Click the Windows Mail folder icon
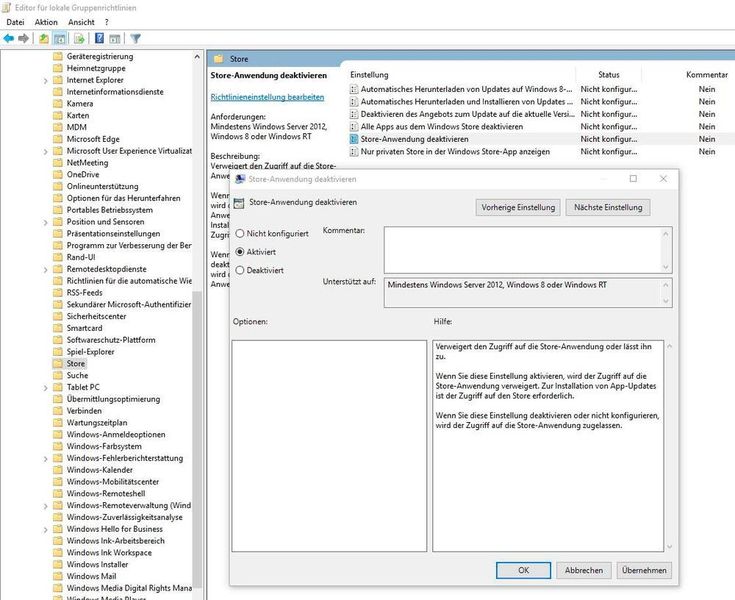Image resolution: width=735 pixels, height=600 pixels. point(58,576)
